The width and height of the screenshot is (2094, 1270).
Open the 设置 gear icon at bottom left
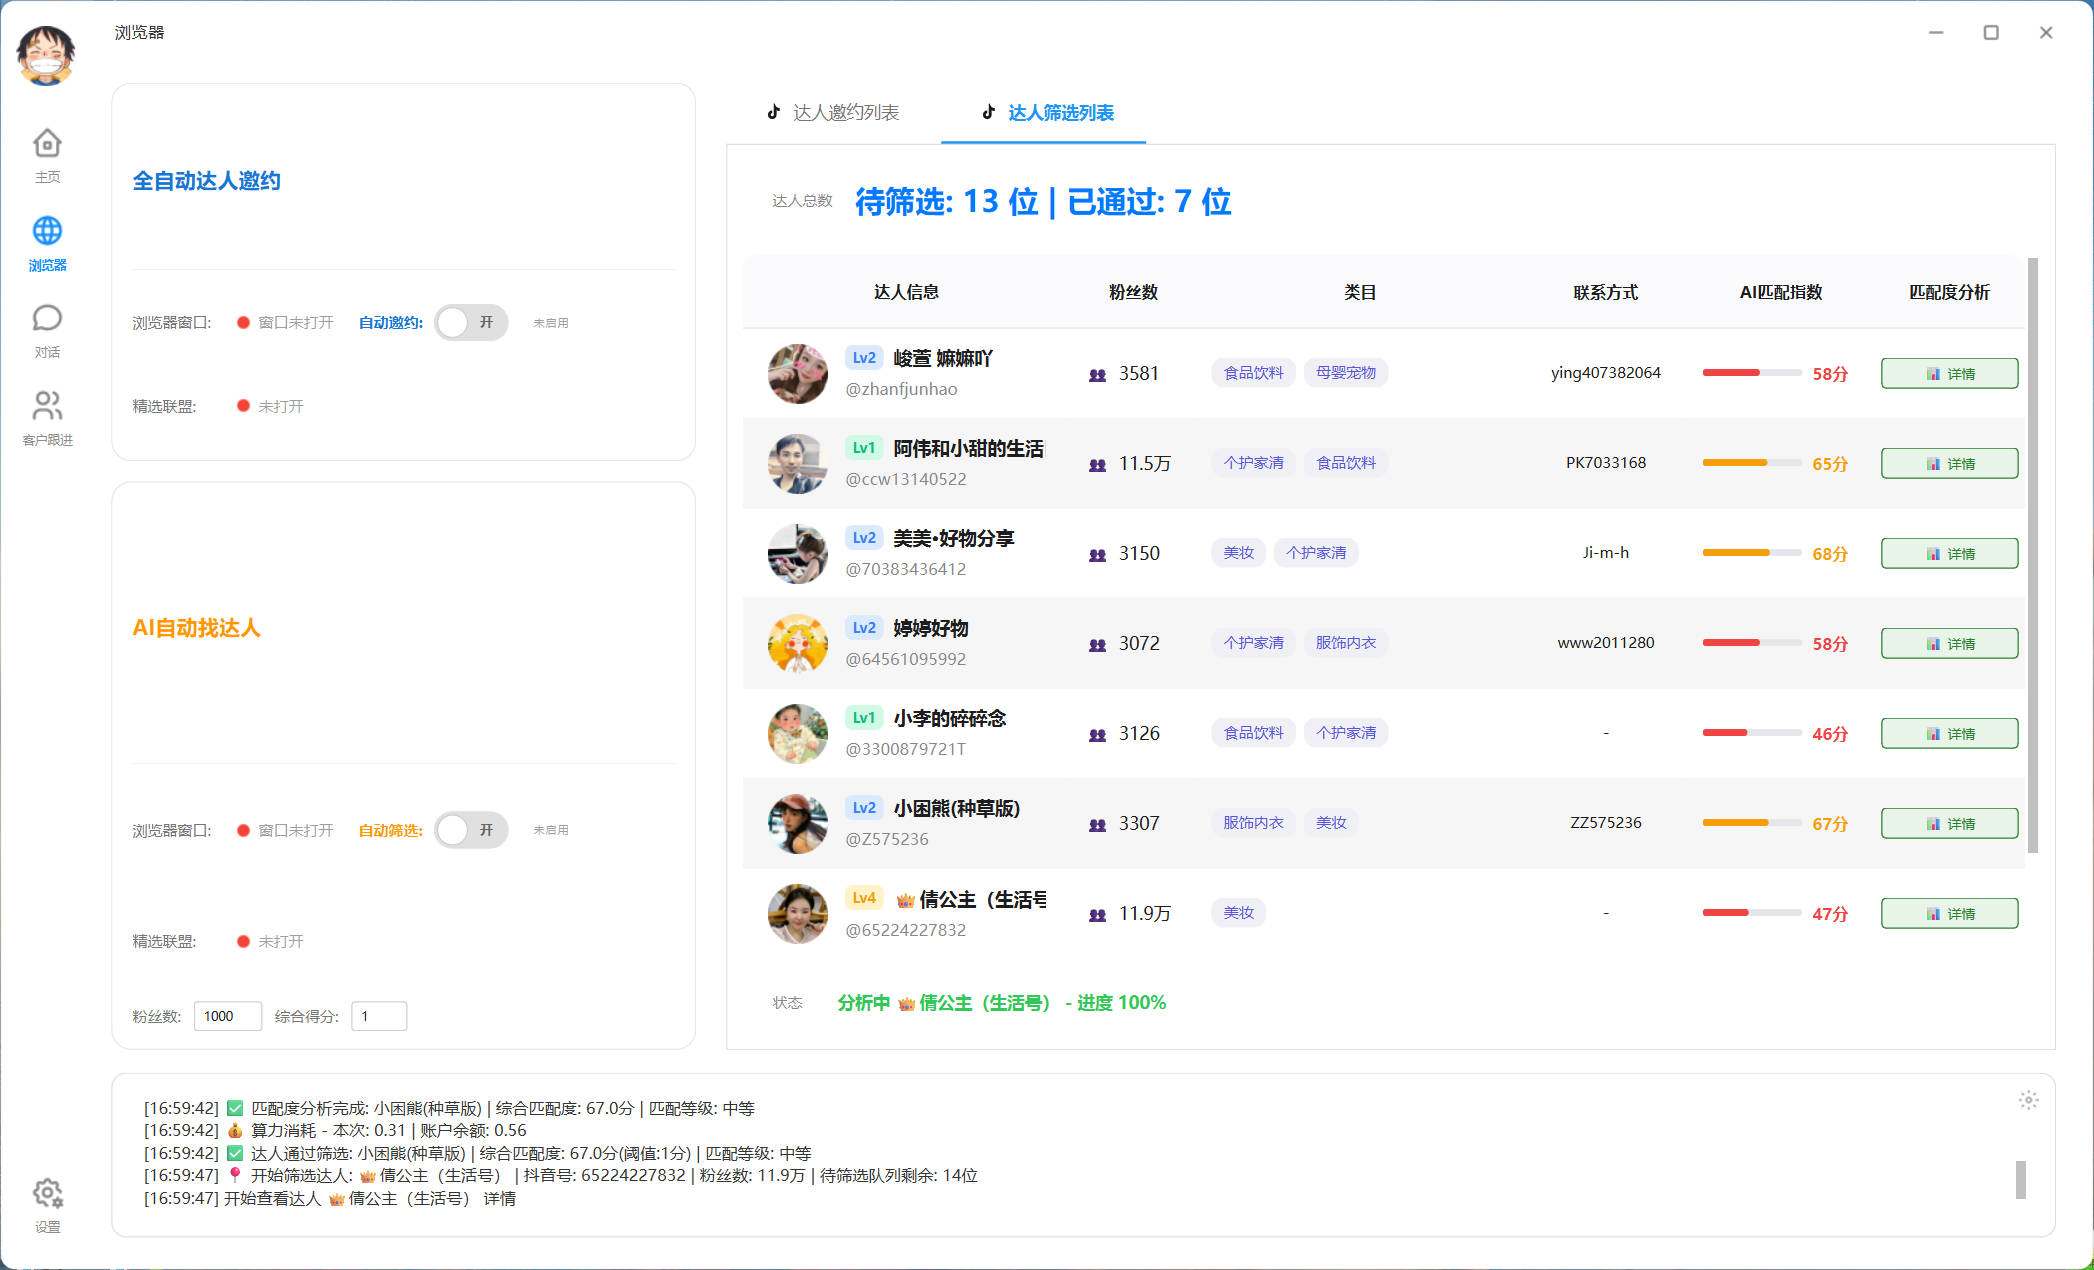point(47,1194)
